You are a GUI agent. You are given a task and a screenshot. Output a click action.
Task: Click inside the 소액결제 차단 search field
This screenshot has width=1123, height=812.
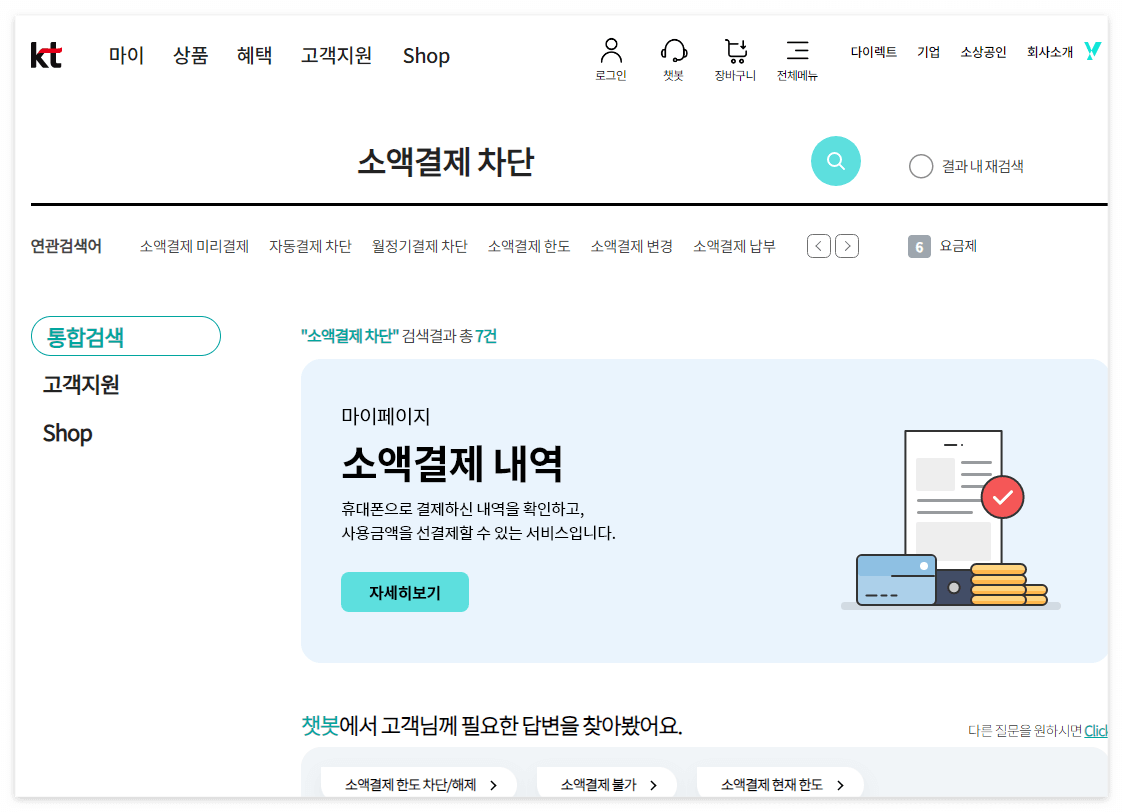pos(446,161)
